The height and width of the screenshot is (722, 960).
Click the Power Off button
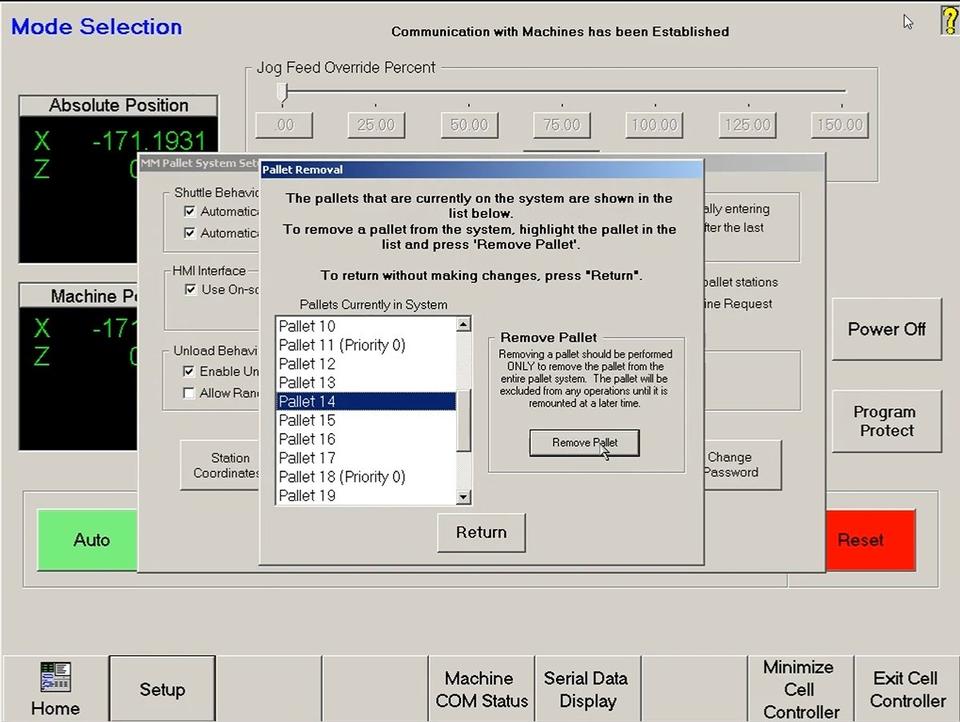pyautogui.click(x=887, y=329)
